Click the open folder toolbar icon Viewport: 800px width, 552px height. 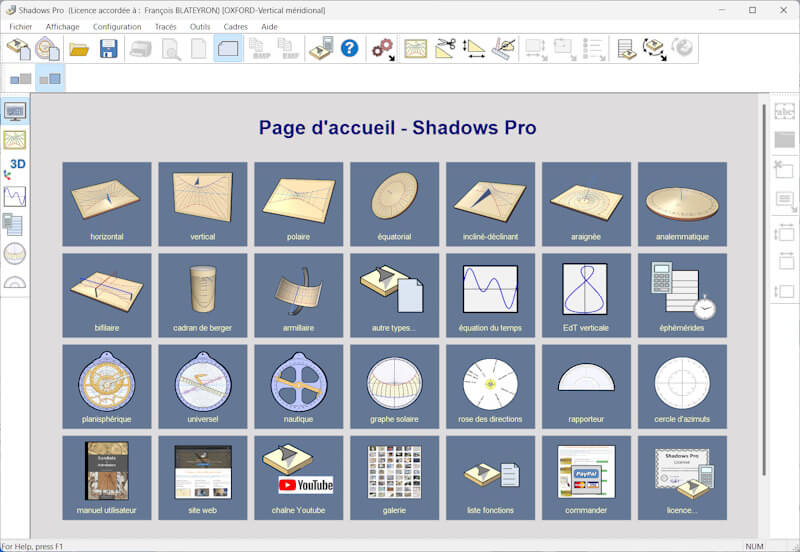tap(79, 49)
